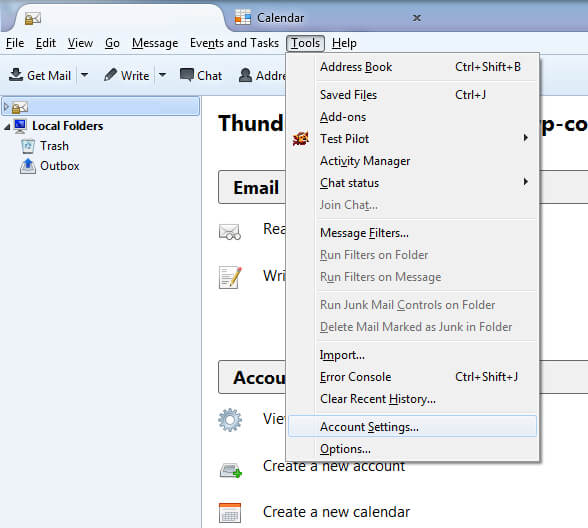Open the Write dropdown arrow
This screenshot has width=588, height=528.
tap(162, 75)
